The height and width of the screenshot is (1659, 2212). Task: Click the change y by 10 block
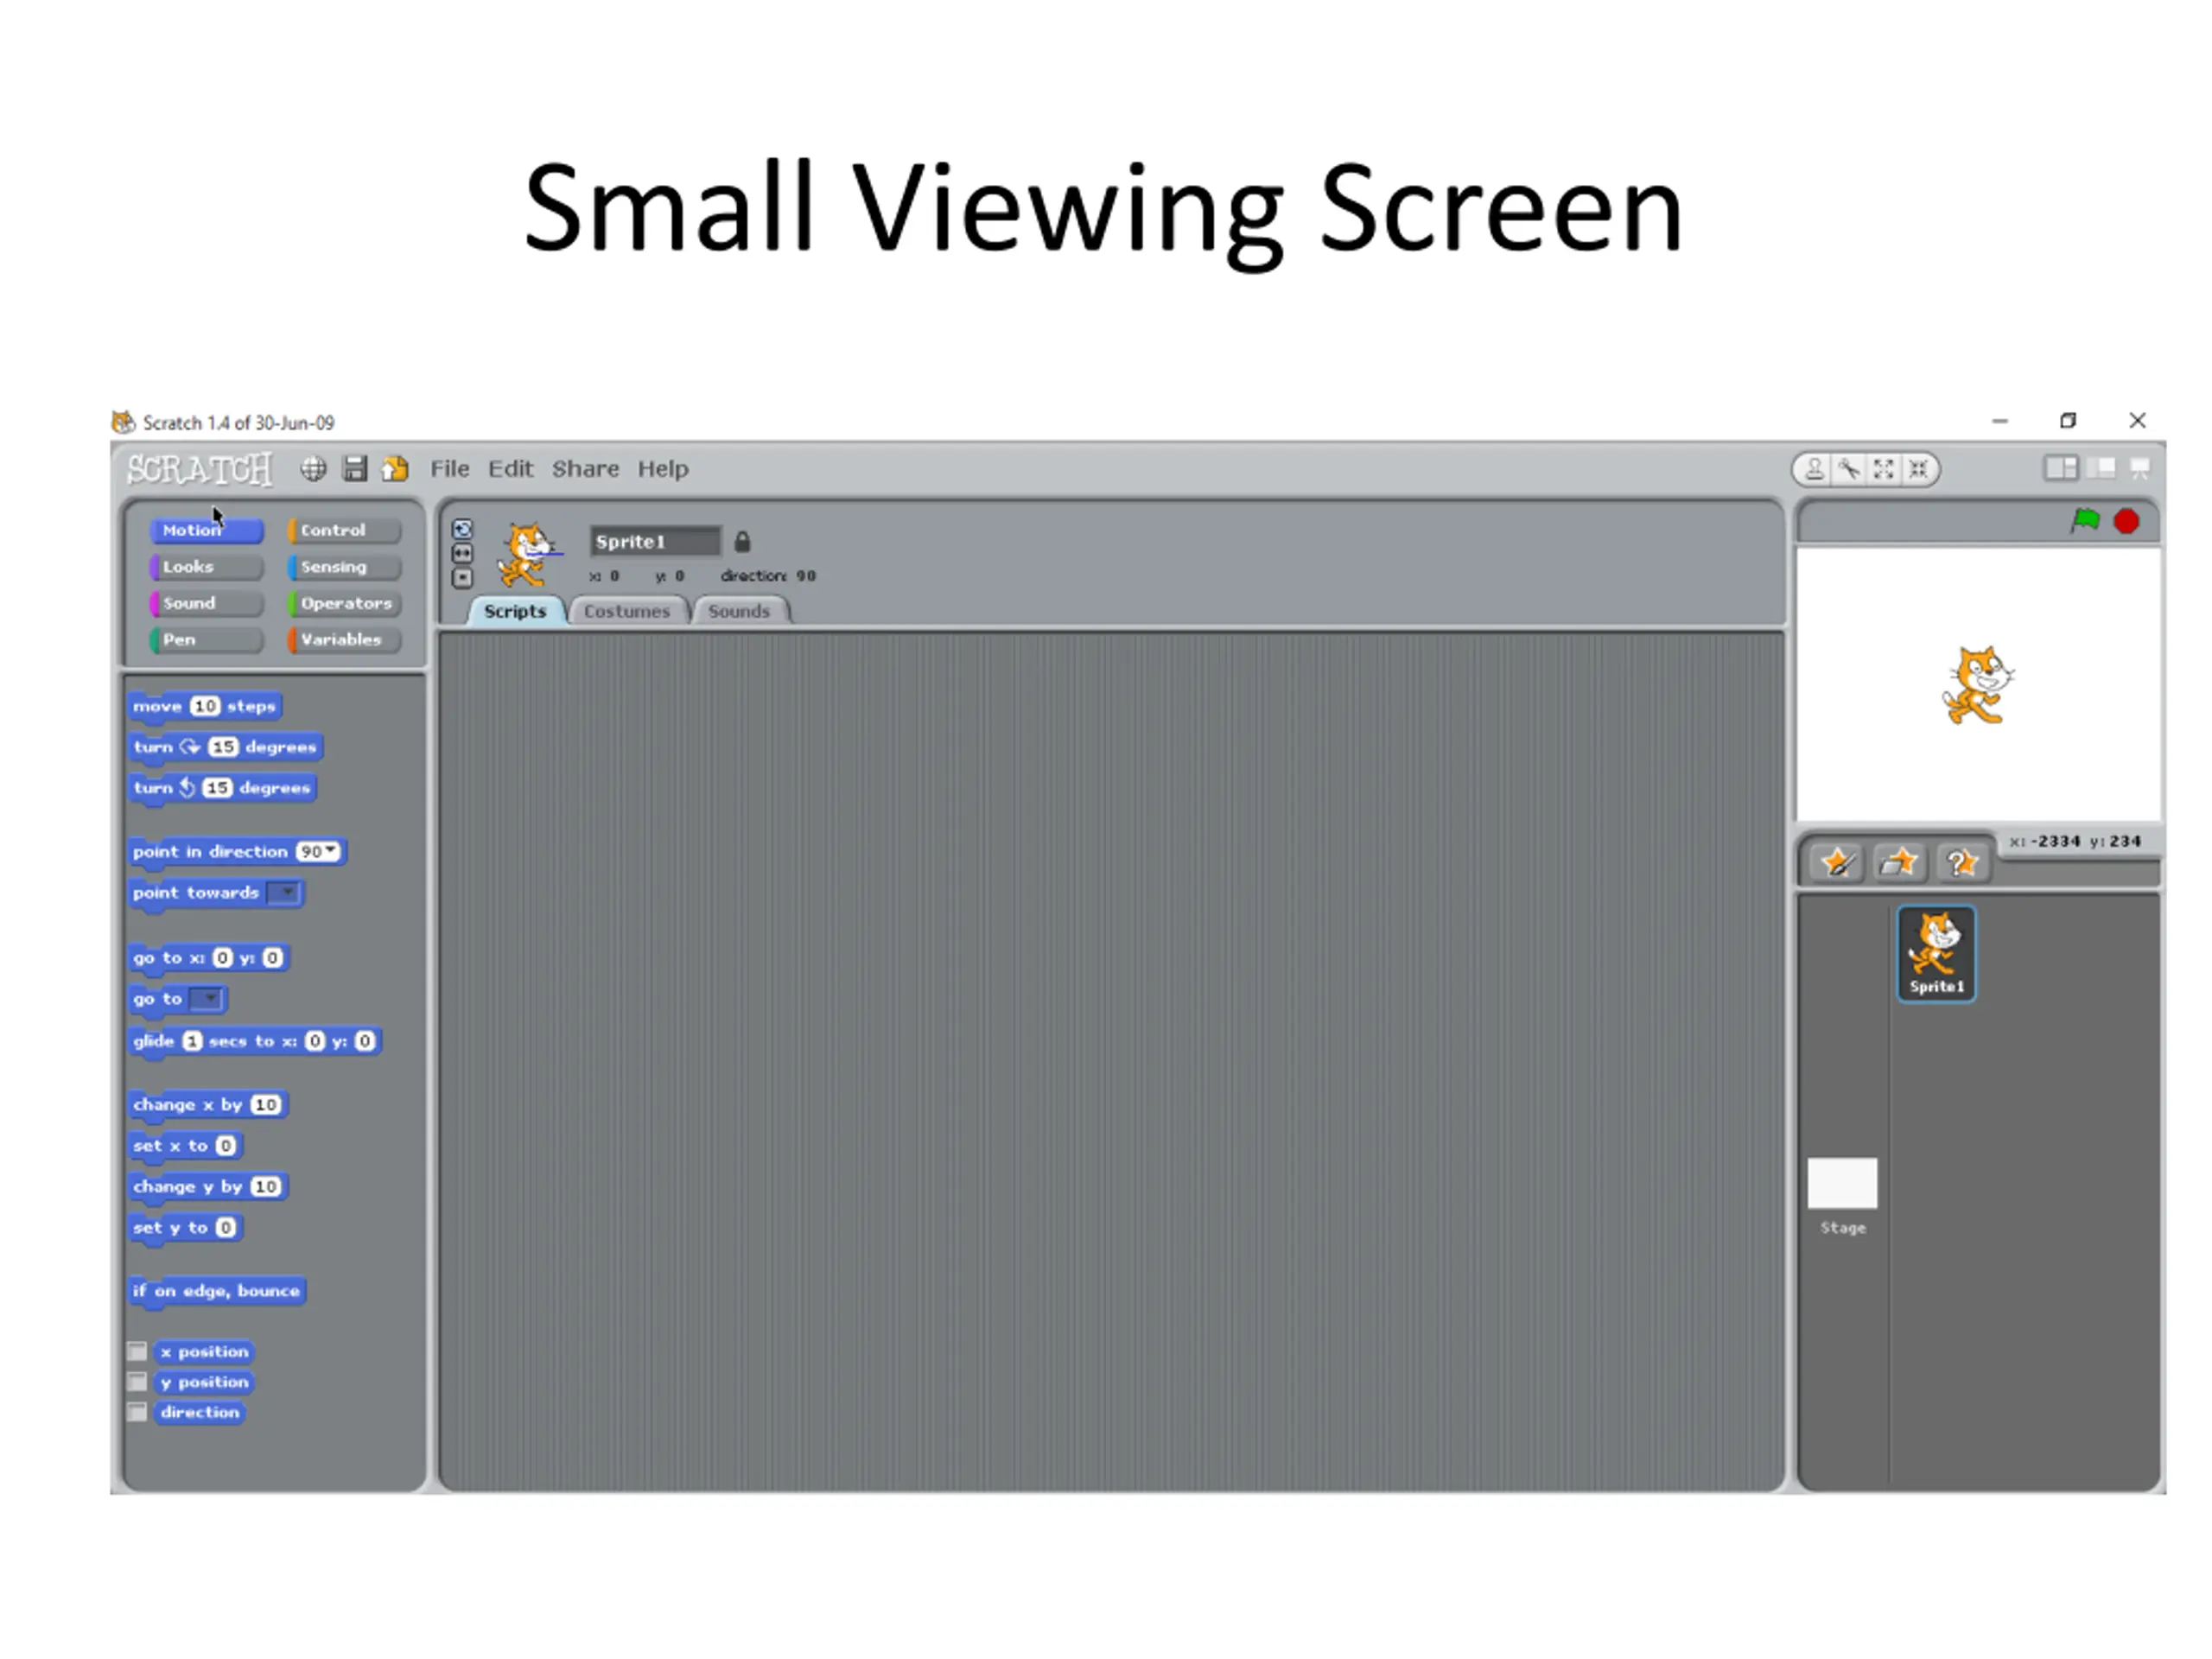208,1187
